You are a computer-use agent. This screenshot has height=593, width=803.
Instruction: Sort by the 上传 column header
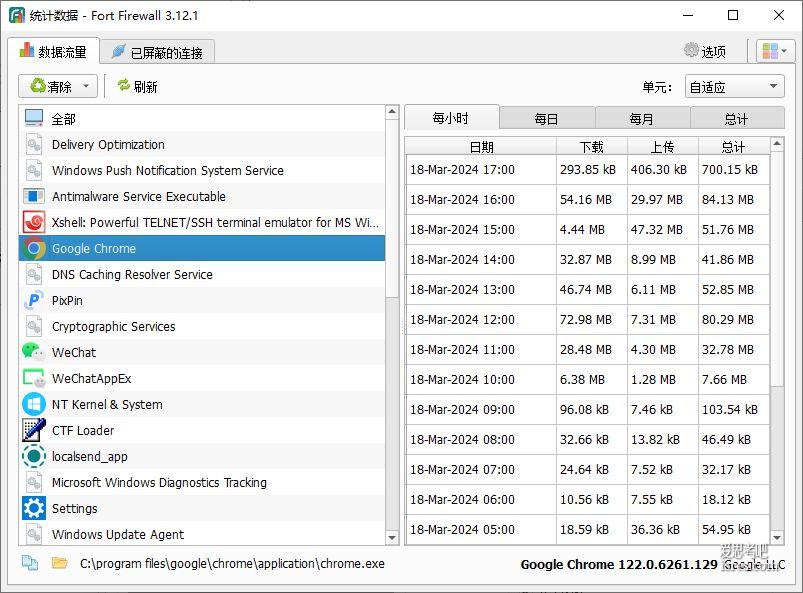point(663,146)
